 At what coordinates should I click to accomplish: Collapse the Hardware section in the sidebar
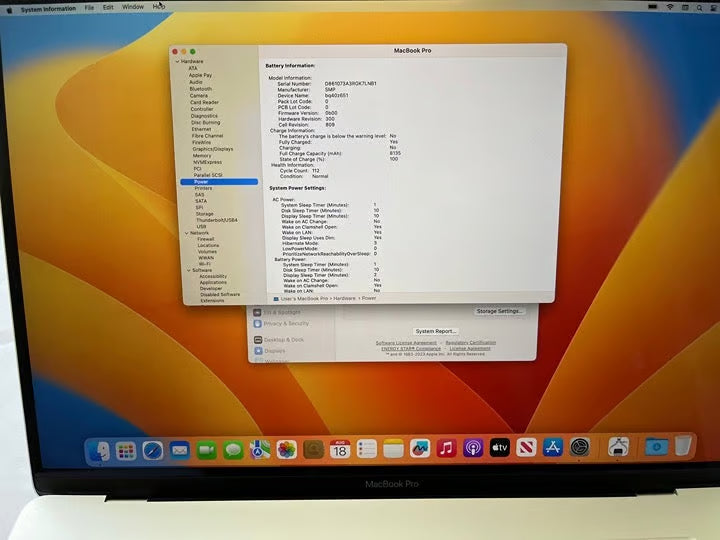click(177, 62)
